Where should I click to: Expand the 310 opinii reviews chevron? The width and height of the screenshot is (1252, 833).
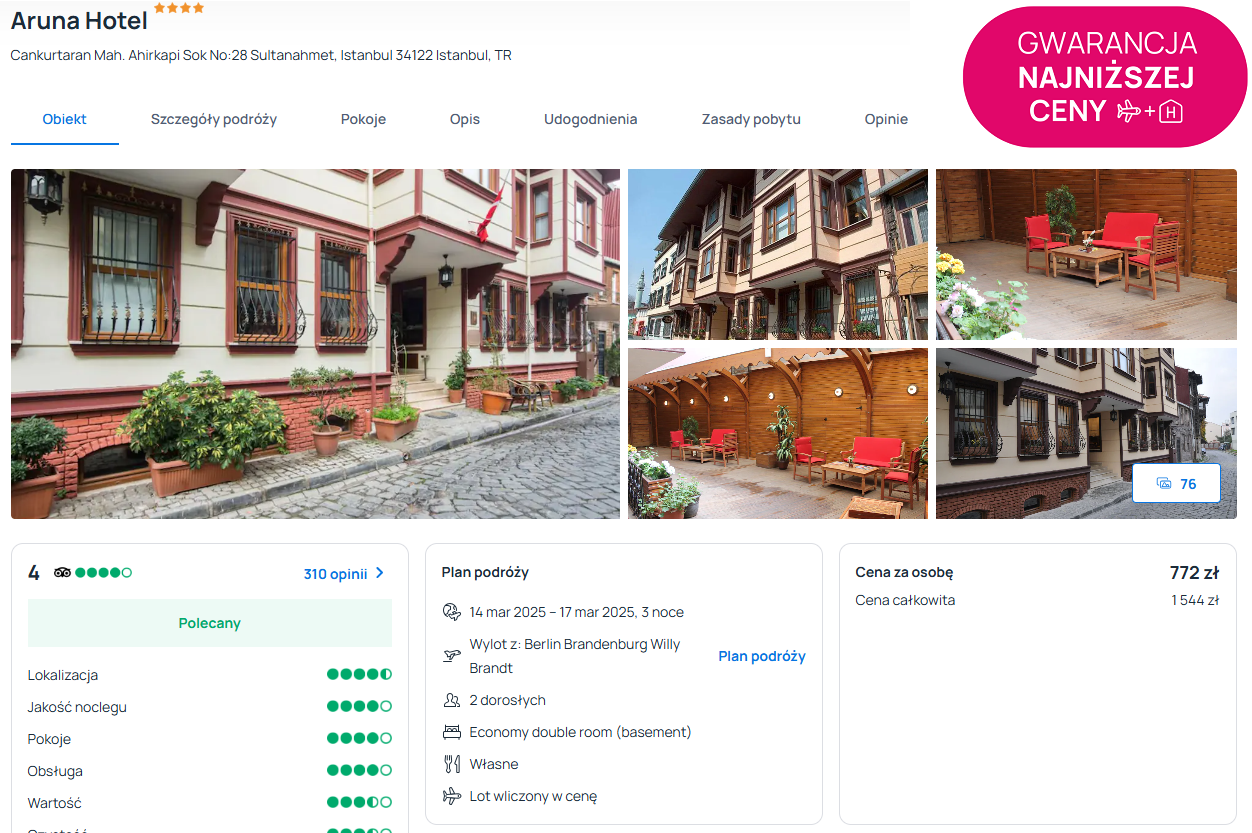pos(380,574)
